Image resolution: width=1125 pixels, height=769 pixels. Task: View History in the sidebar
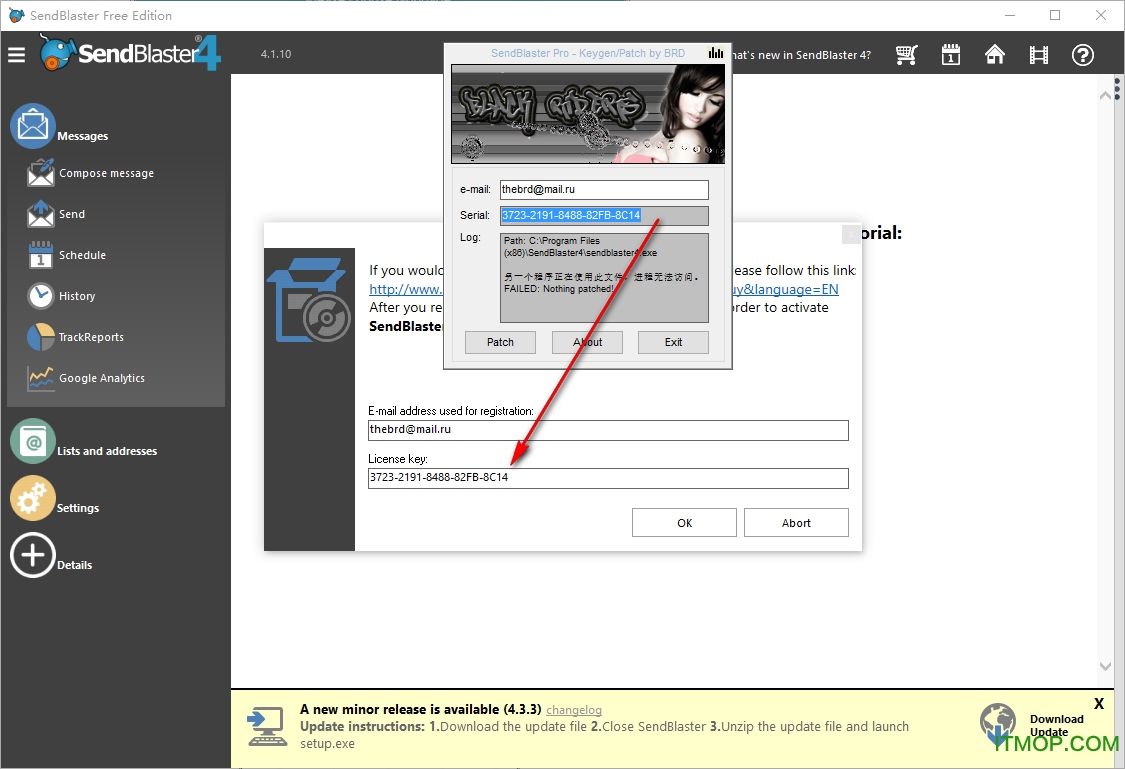click(x=77, y=296)
